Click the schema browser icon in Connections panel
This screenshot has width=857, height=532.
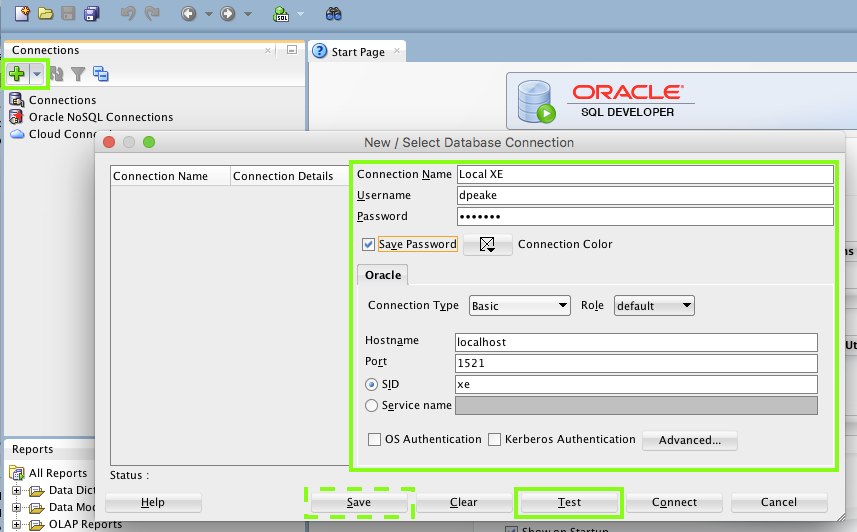pyautogui.click(x=101, y=73)
